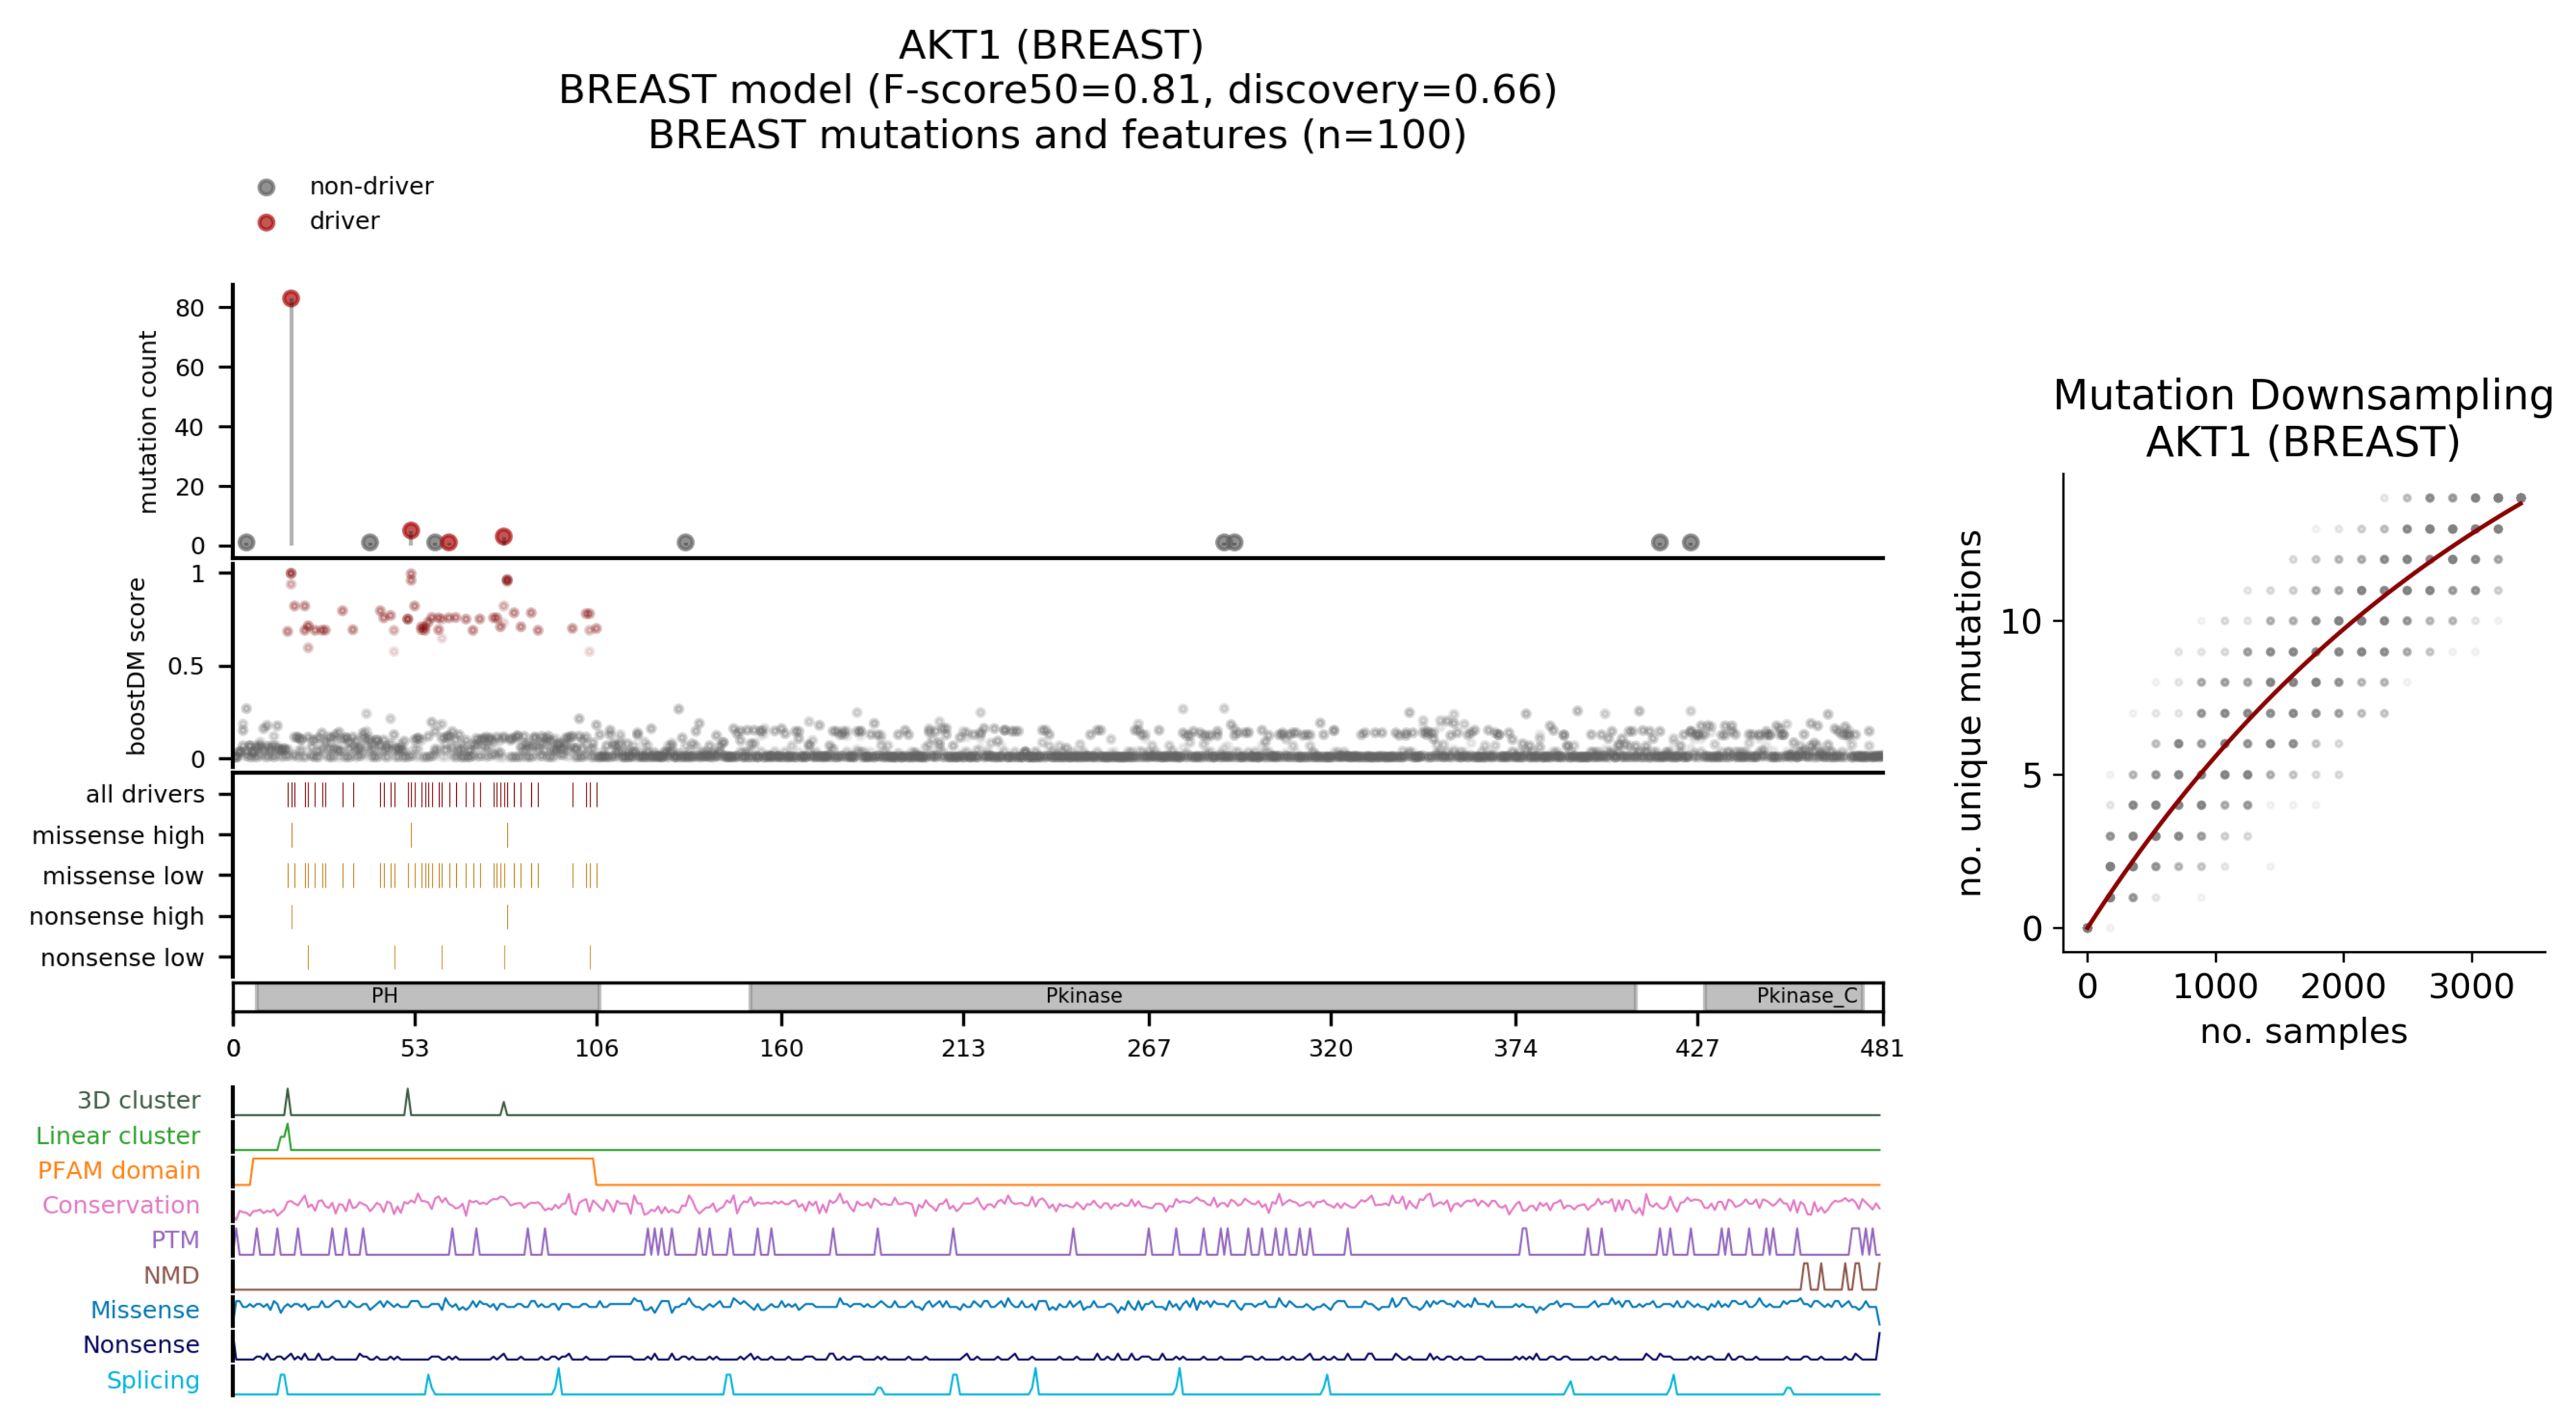This screenshot has width=2576, height=1428.
Task: Select the Pkinase domain bar
Action: [x=1192, y=996]
